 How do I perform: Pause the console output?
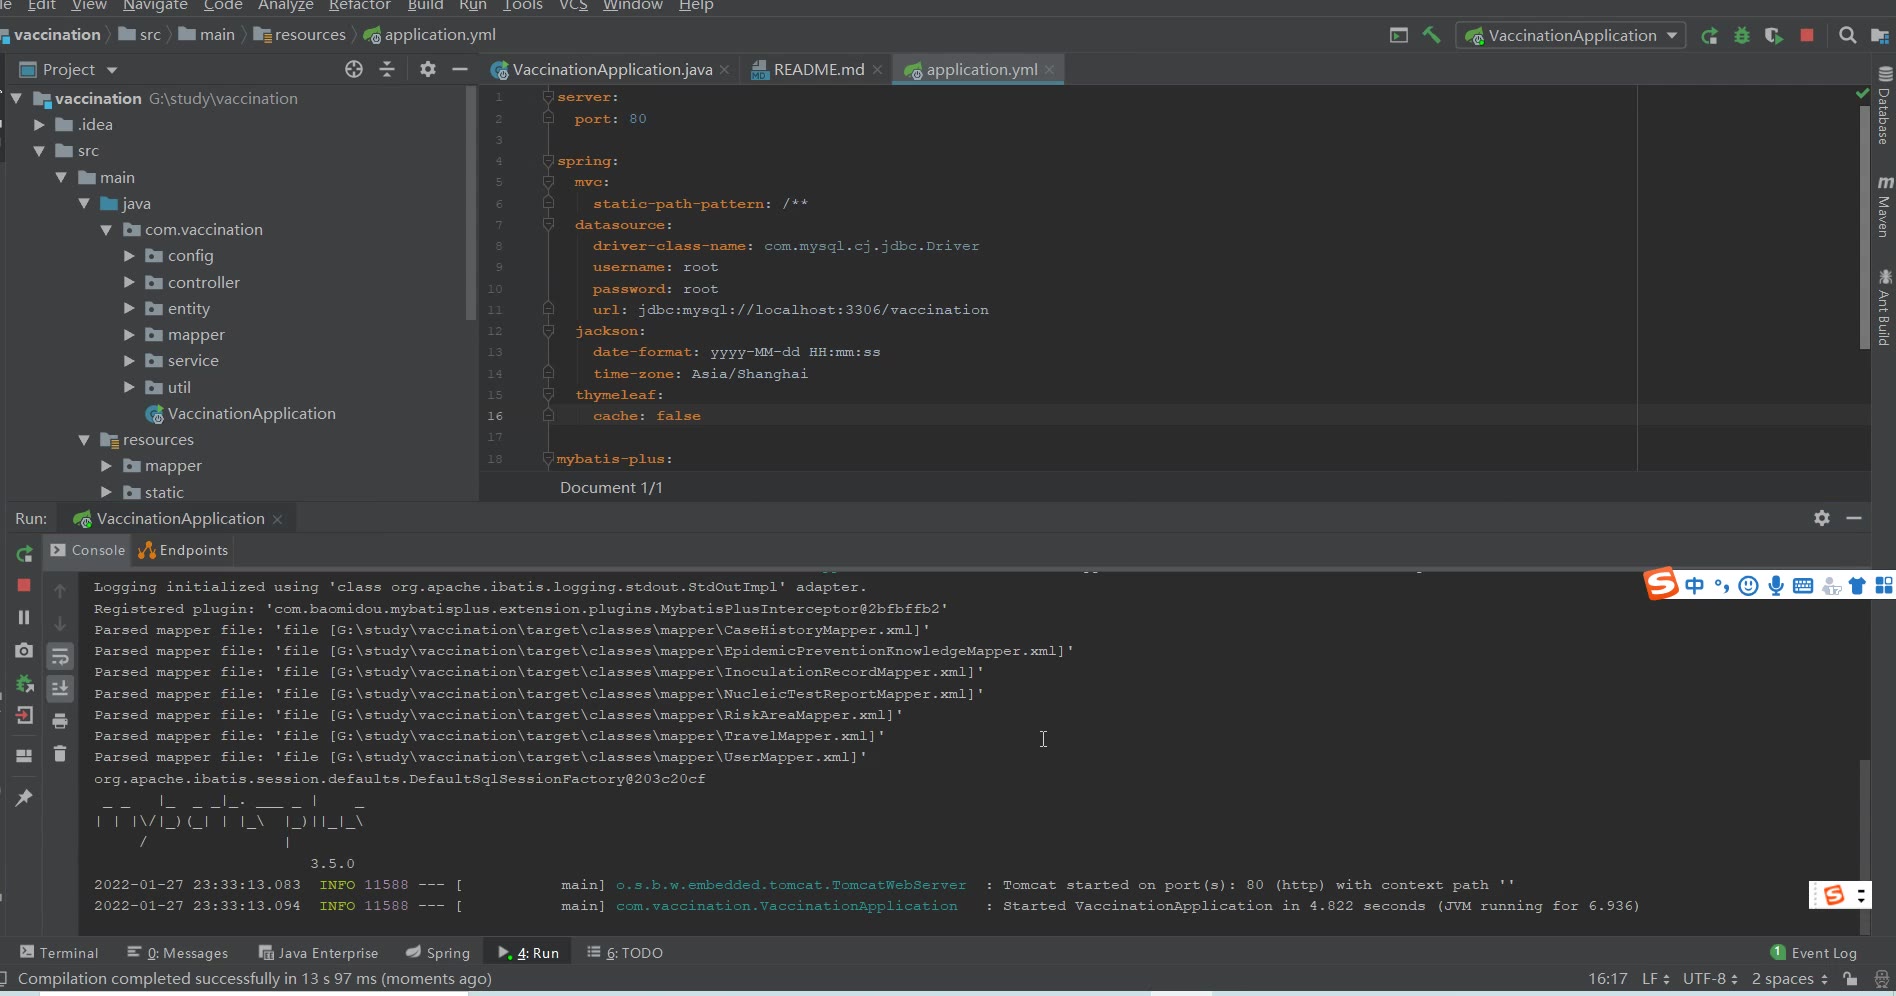click(24, 617)
